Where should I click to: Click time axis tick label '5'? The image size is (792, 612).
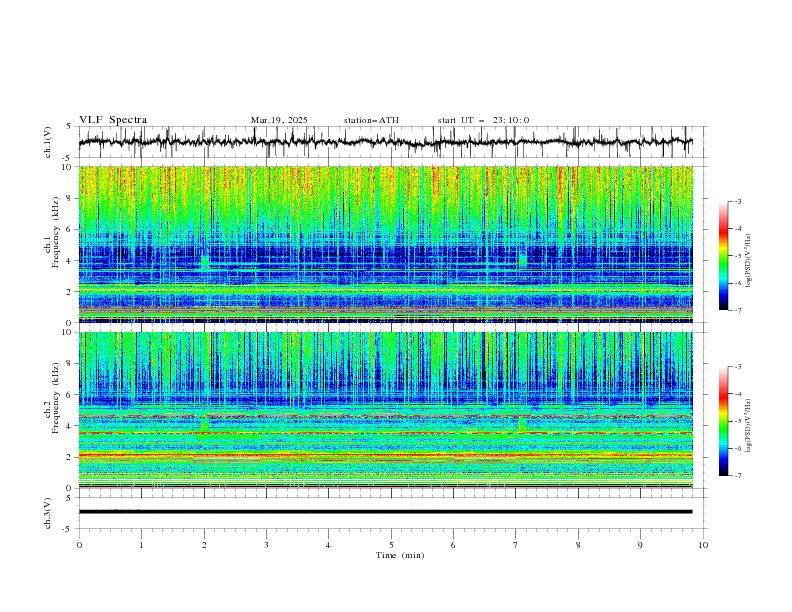(x=391, y=545)
